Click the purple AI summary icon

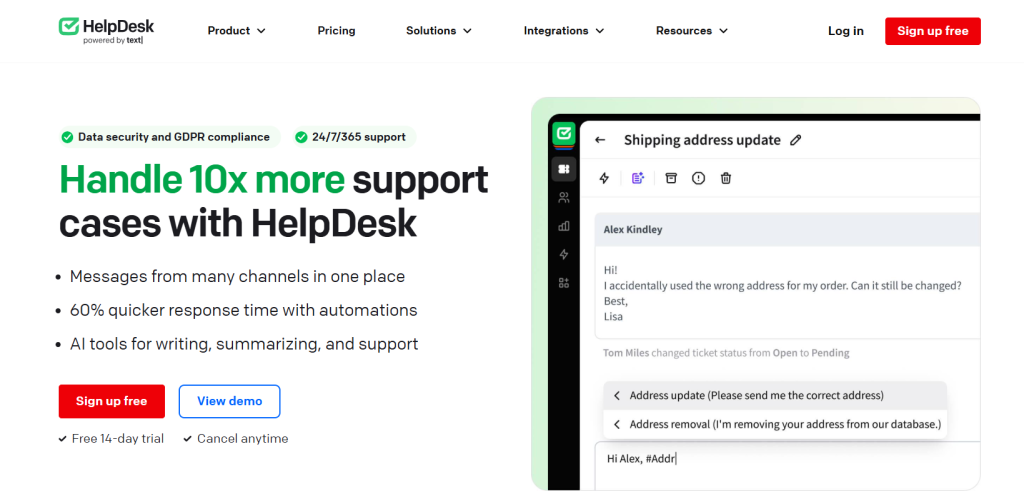coord(638,178)
